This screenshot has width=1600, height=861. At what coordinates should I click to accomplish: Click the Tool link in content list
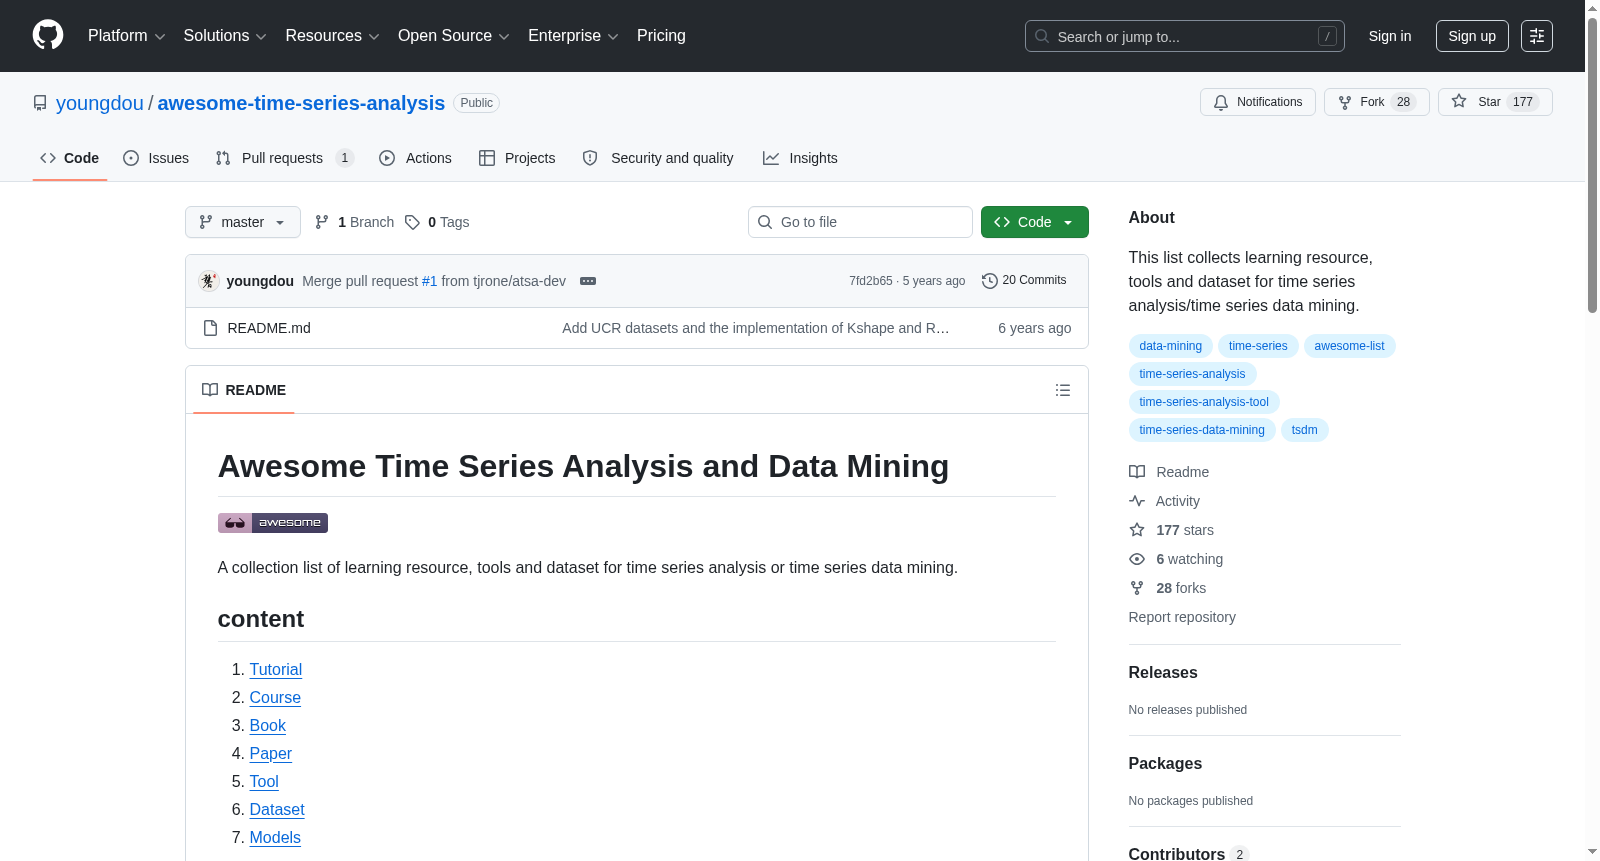tap(264, 782)
